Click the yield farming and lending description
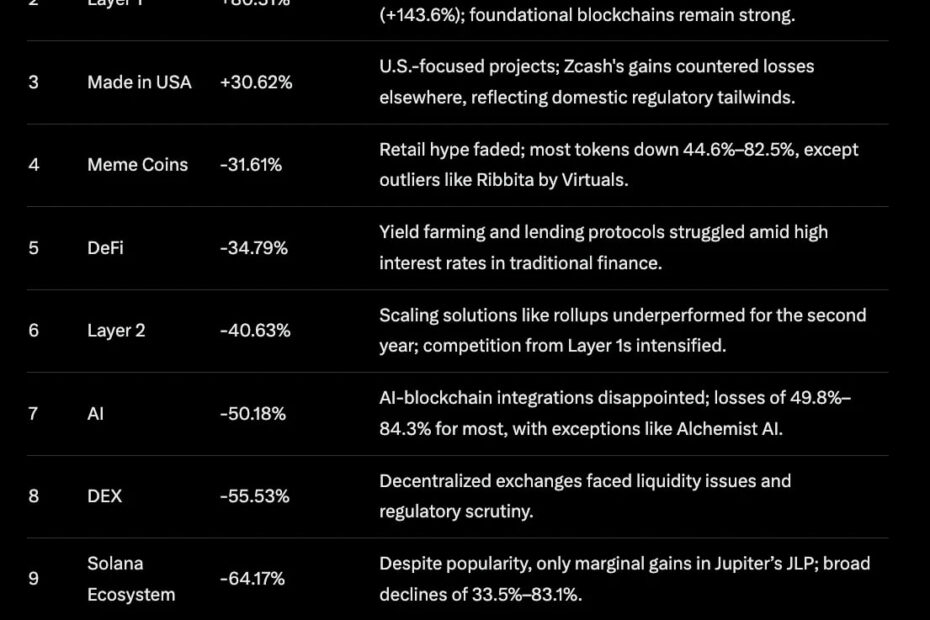The width and height of the screenshot is (930, 620). (604, 247)
